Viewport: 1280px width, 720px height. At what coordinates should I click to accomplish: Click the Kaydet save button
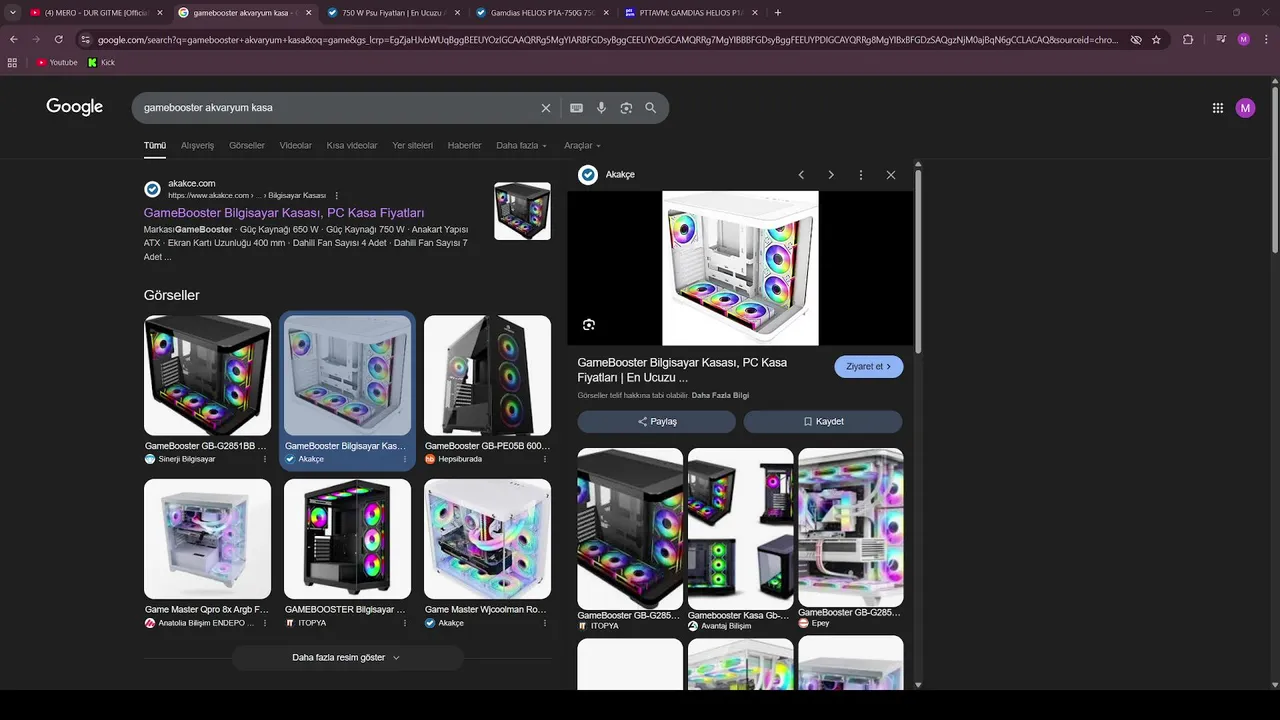[822, 421]
